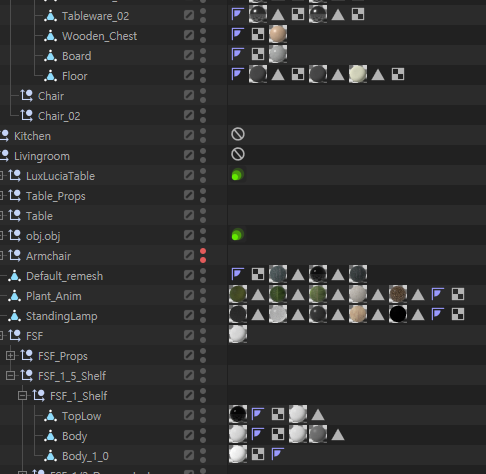Click the black material tag on TopLow

pos(238,414)
